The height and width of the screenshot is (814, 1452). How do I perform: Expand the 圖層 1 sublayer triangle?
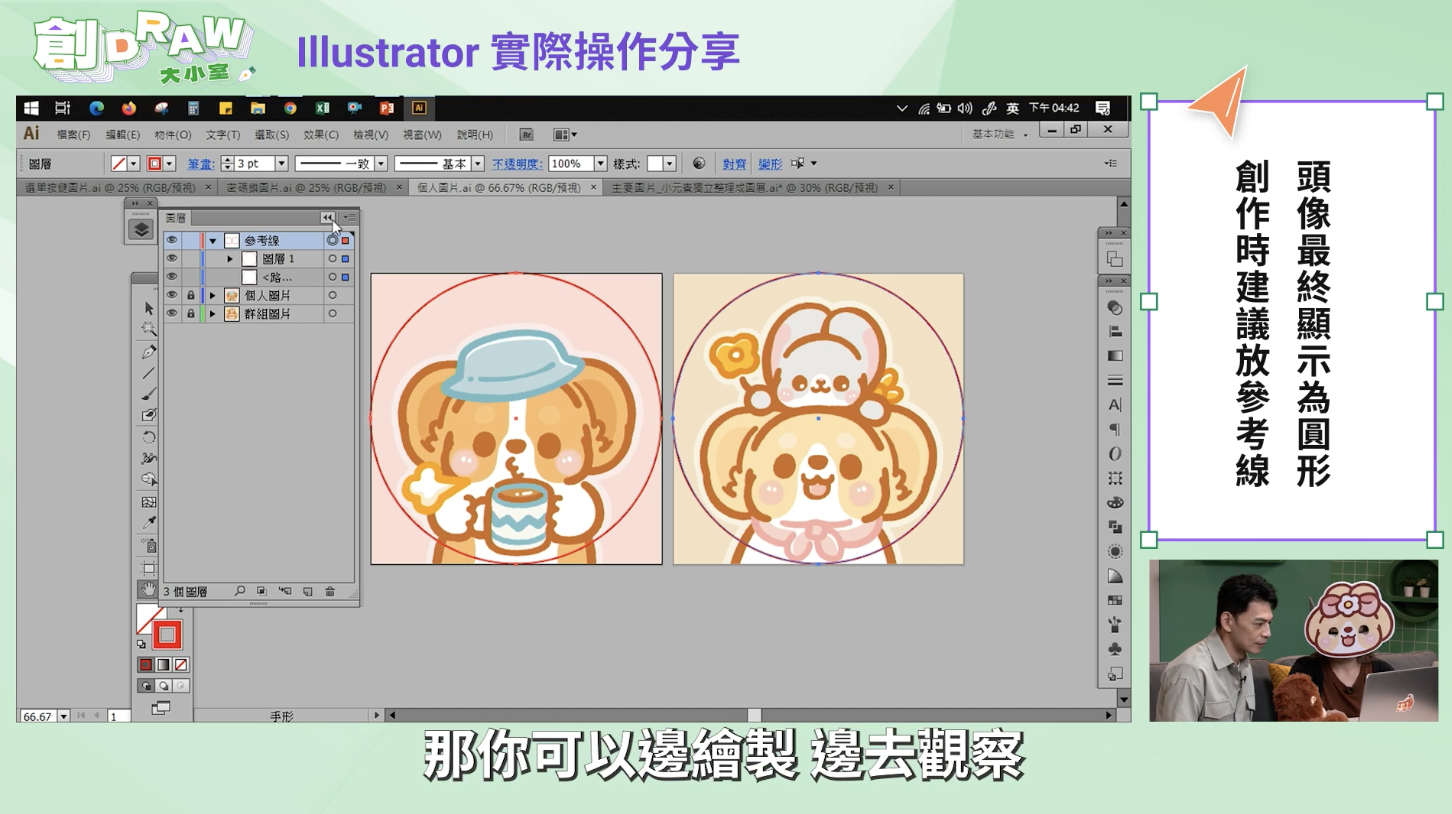231,259
